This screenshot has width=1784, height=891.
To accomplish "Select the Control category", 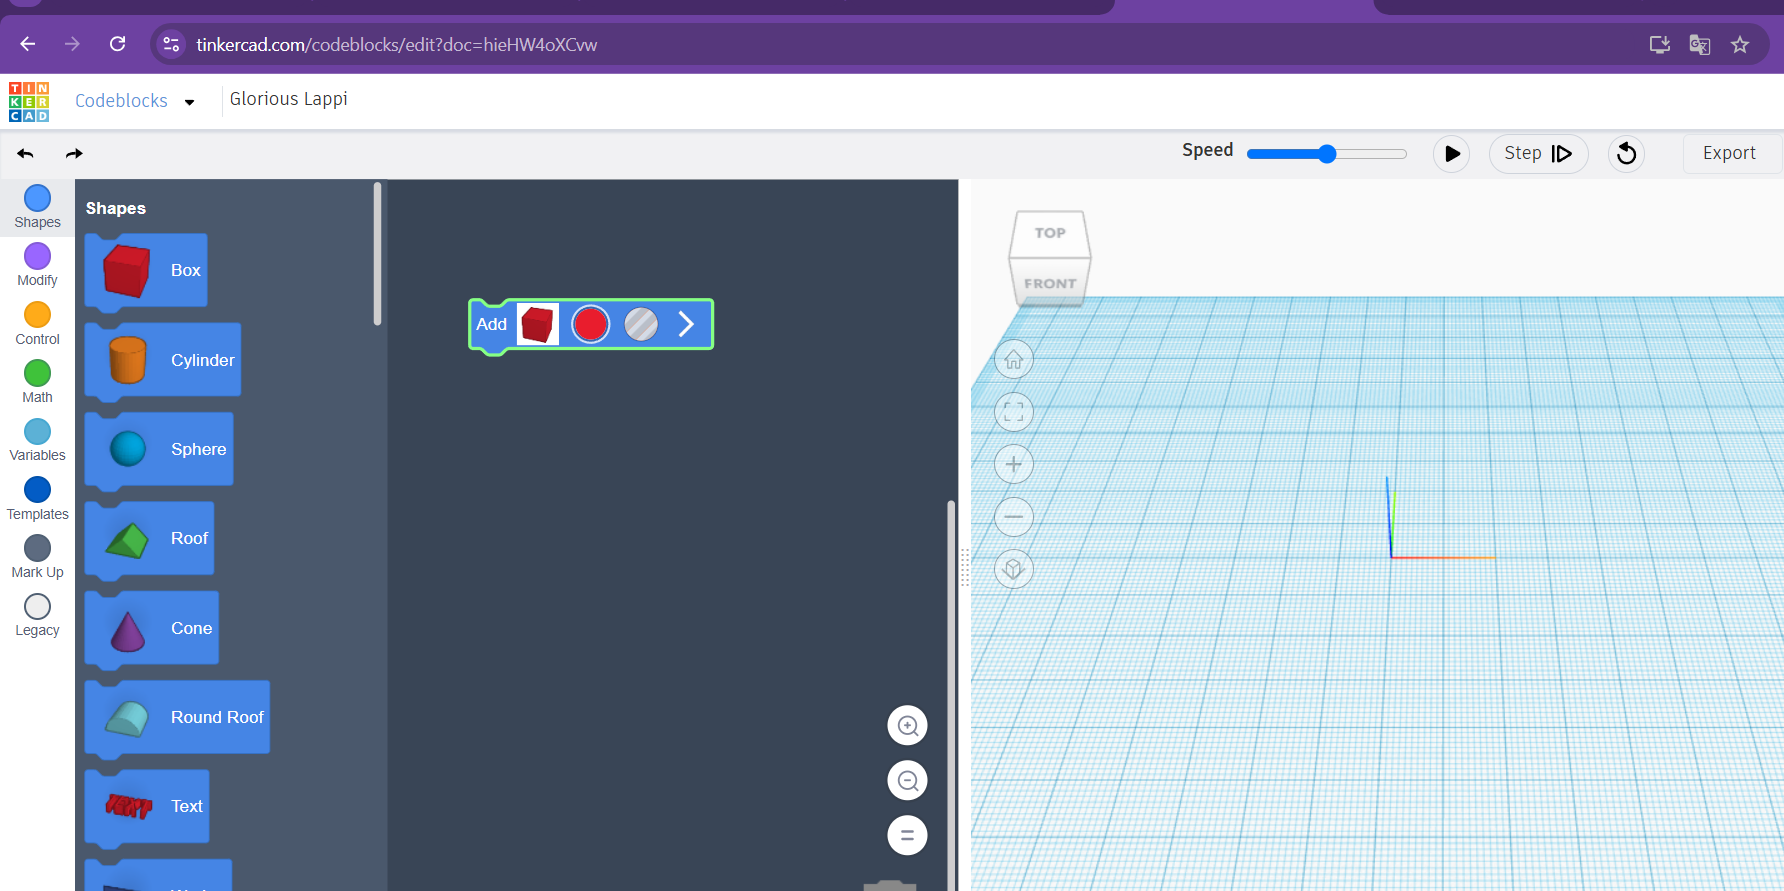I will click(x=37, y=324).
